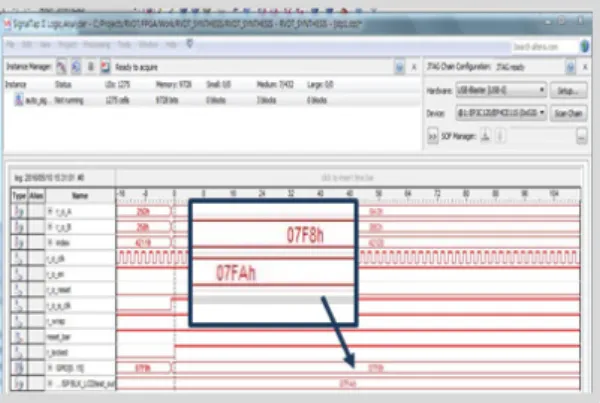This screenshot has width=600, height=403.
Task: Click the Setup... button
Action: coord(568,91)
